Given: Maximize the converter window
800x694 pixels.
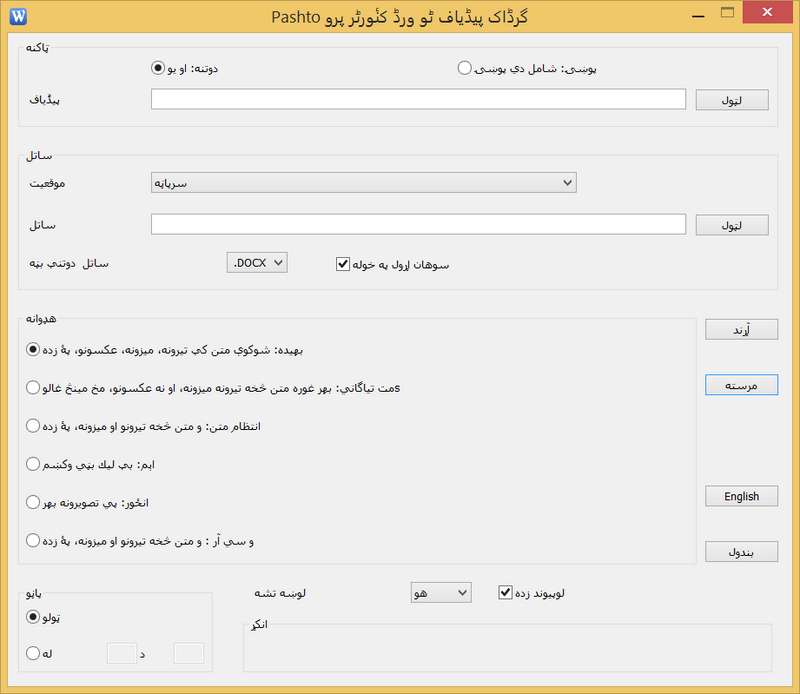Looking at the screenshot, I should click(728, 13).
